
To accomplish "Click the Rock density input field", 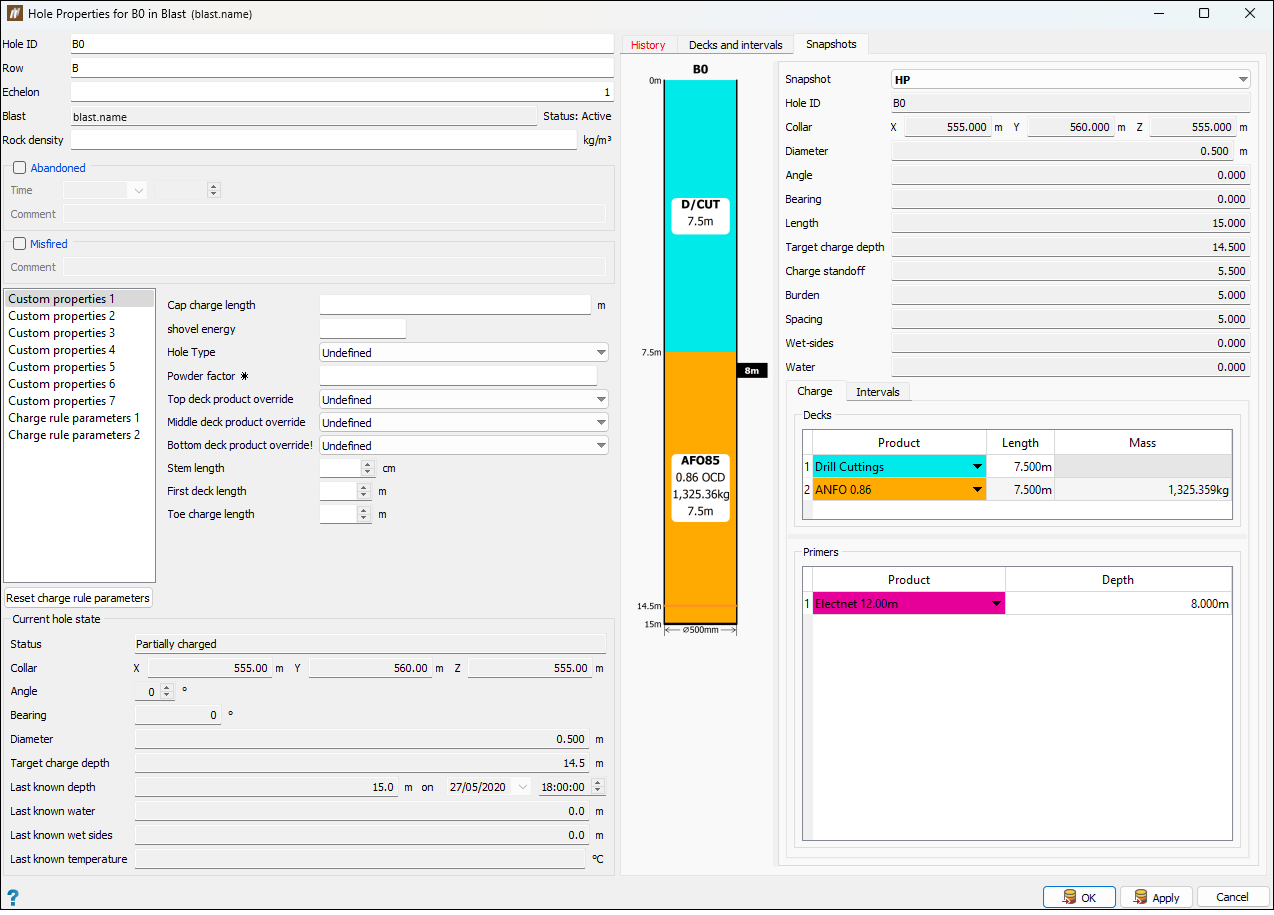I will point(323,140).
